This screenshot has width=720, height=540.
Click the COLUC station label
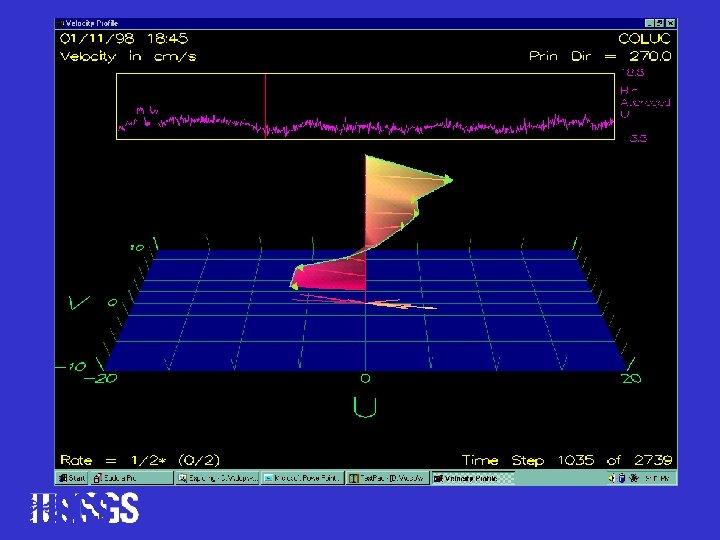(x=644, y=39)
